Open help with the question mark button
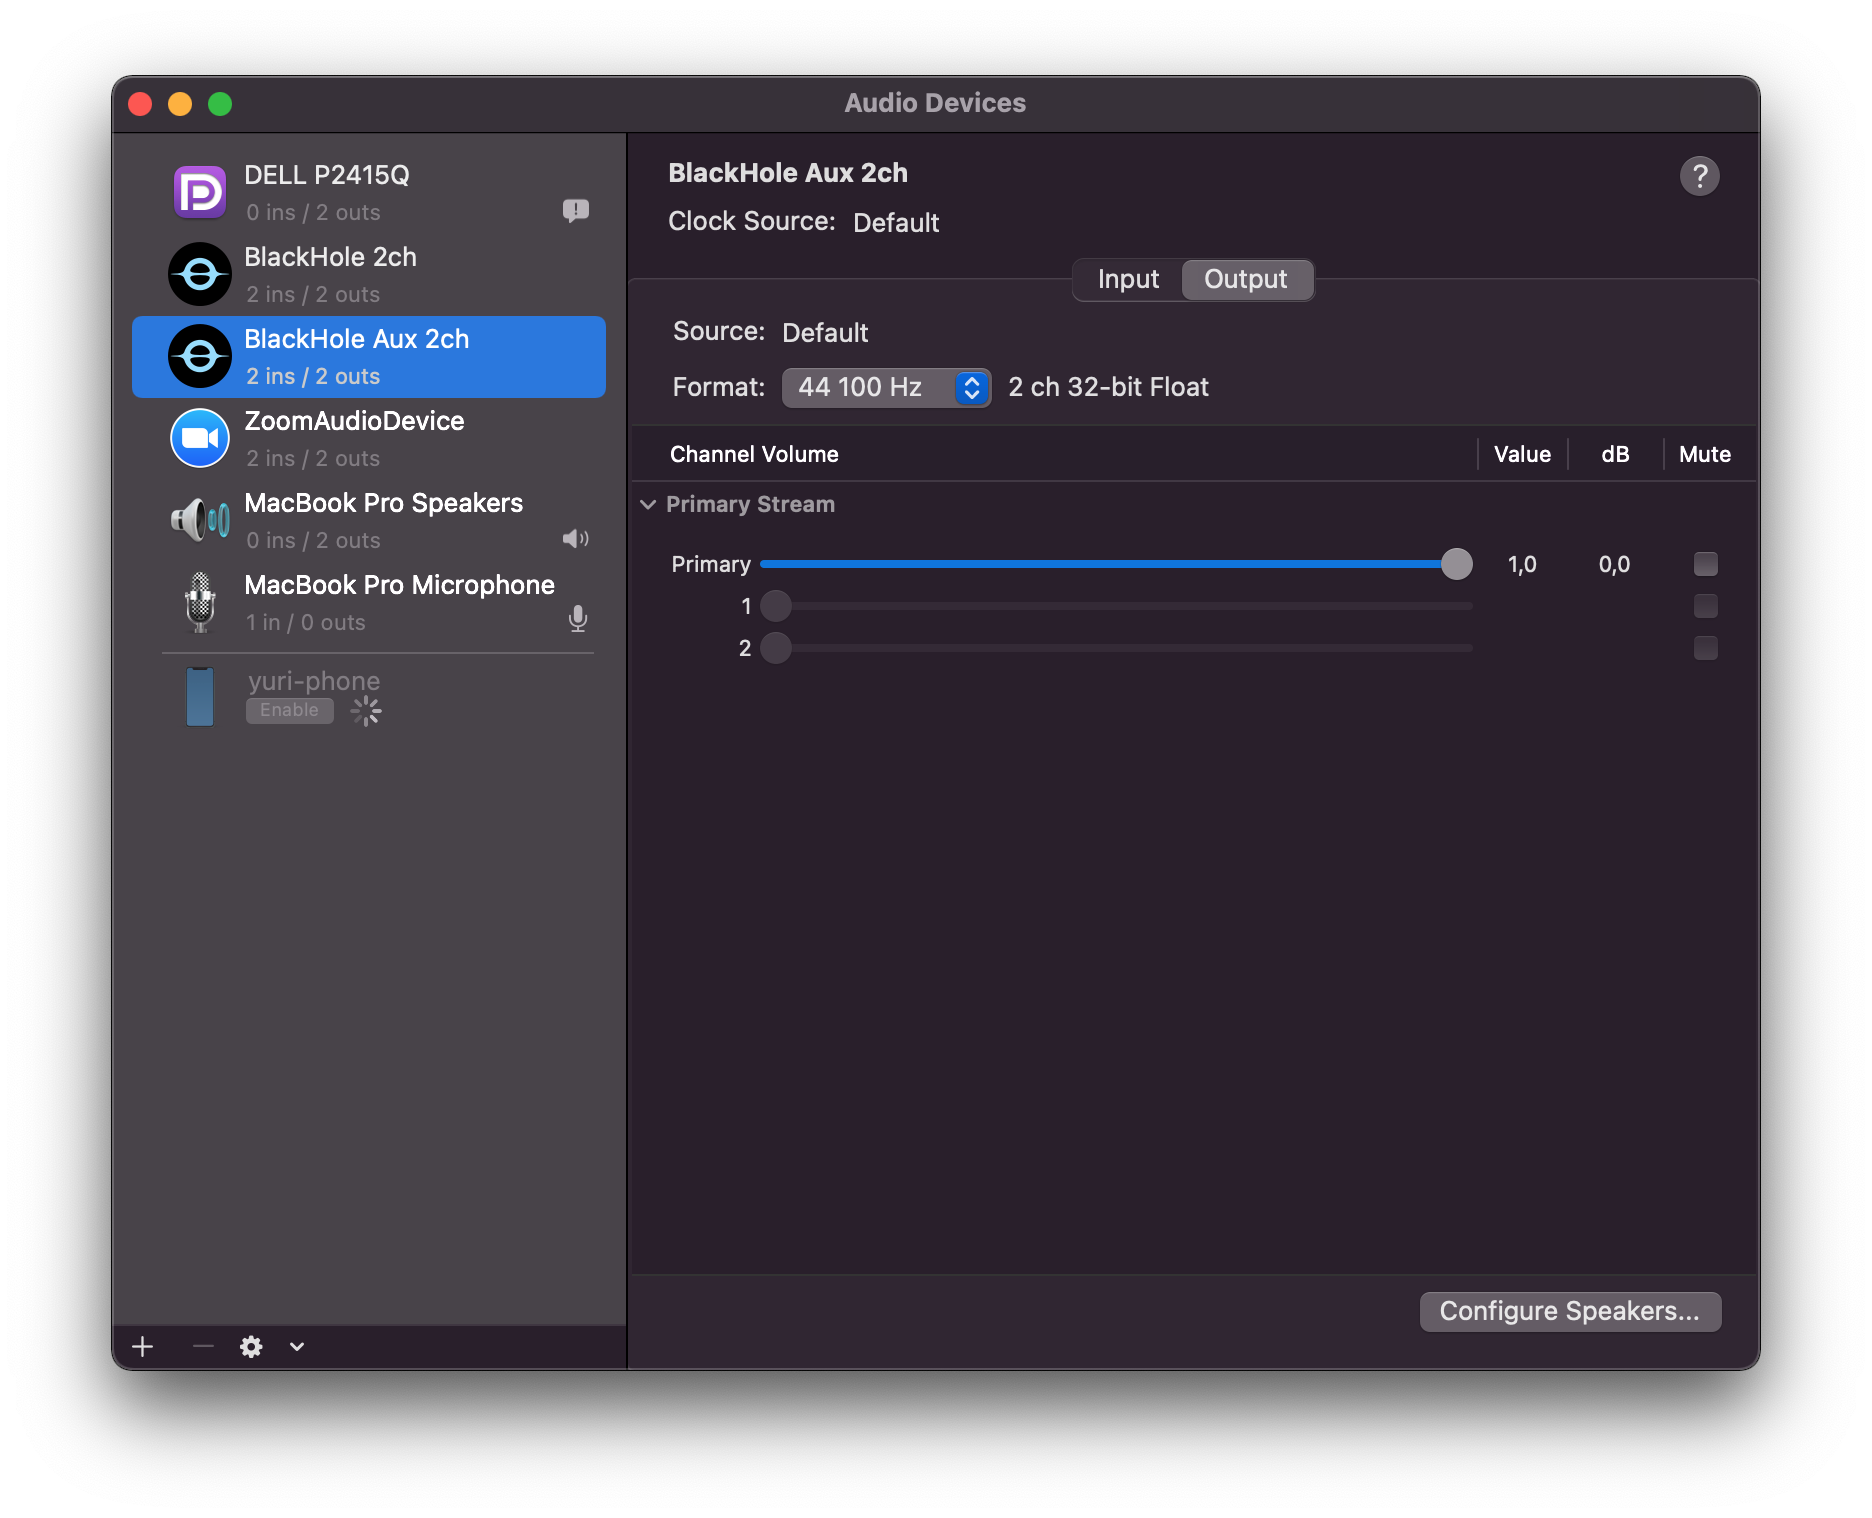 pos(1699,176)
